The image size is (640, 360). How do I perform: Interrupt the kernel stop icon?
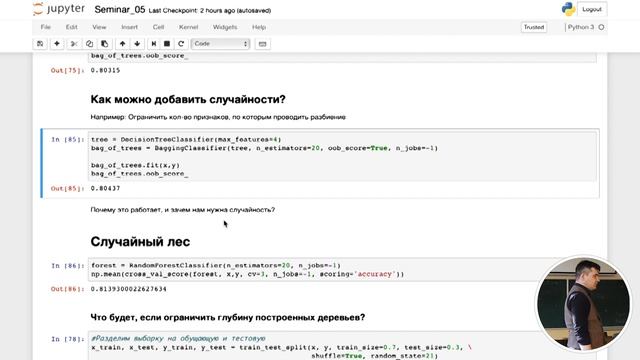(x=167, y=44)
